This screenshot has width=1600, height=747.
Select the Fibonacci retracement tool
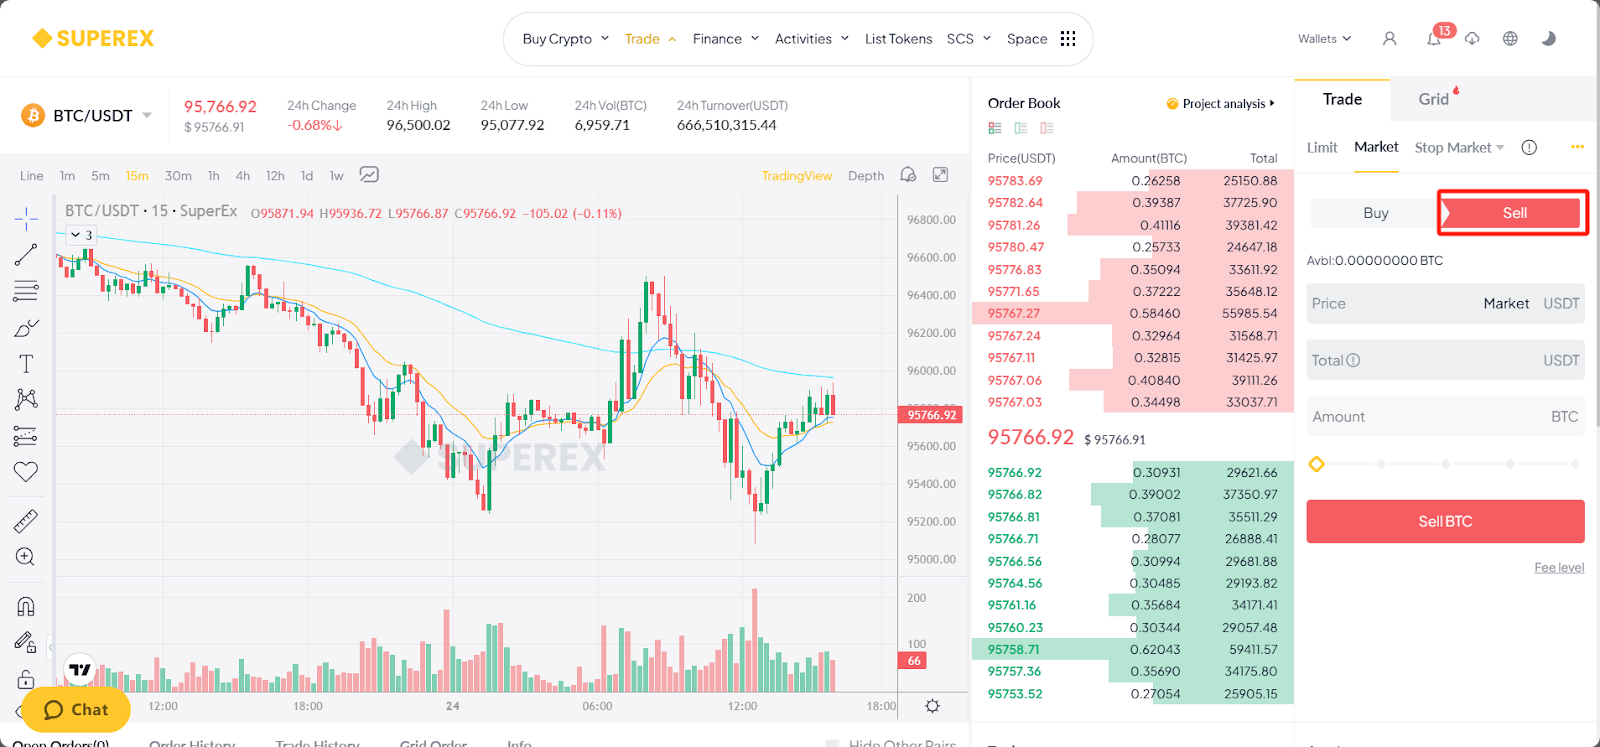point(26,291)
